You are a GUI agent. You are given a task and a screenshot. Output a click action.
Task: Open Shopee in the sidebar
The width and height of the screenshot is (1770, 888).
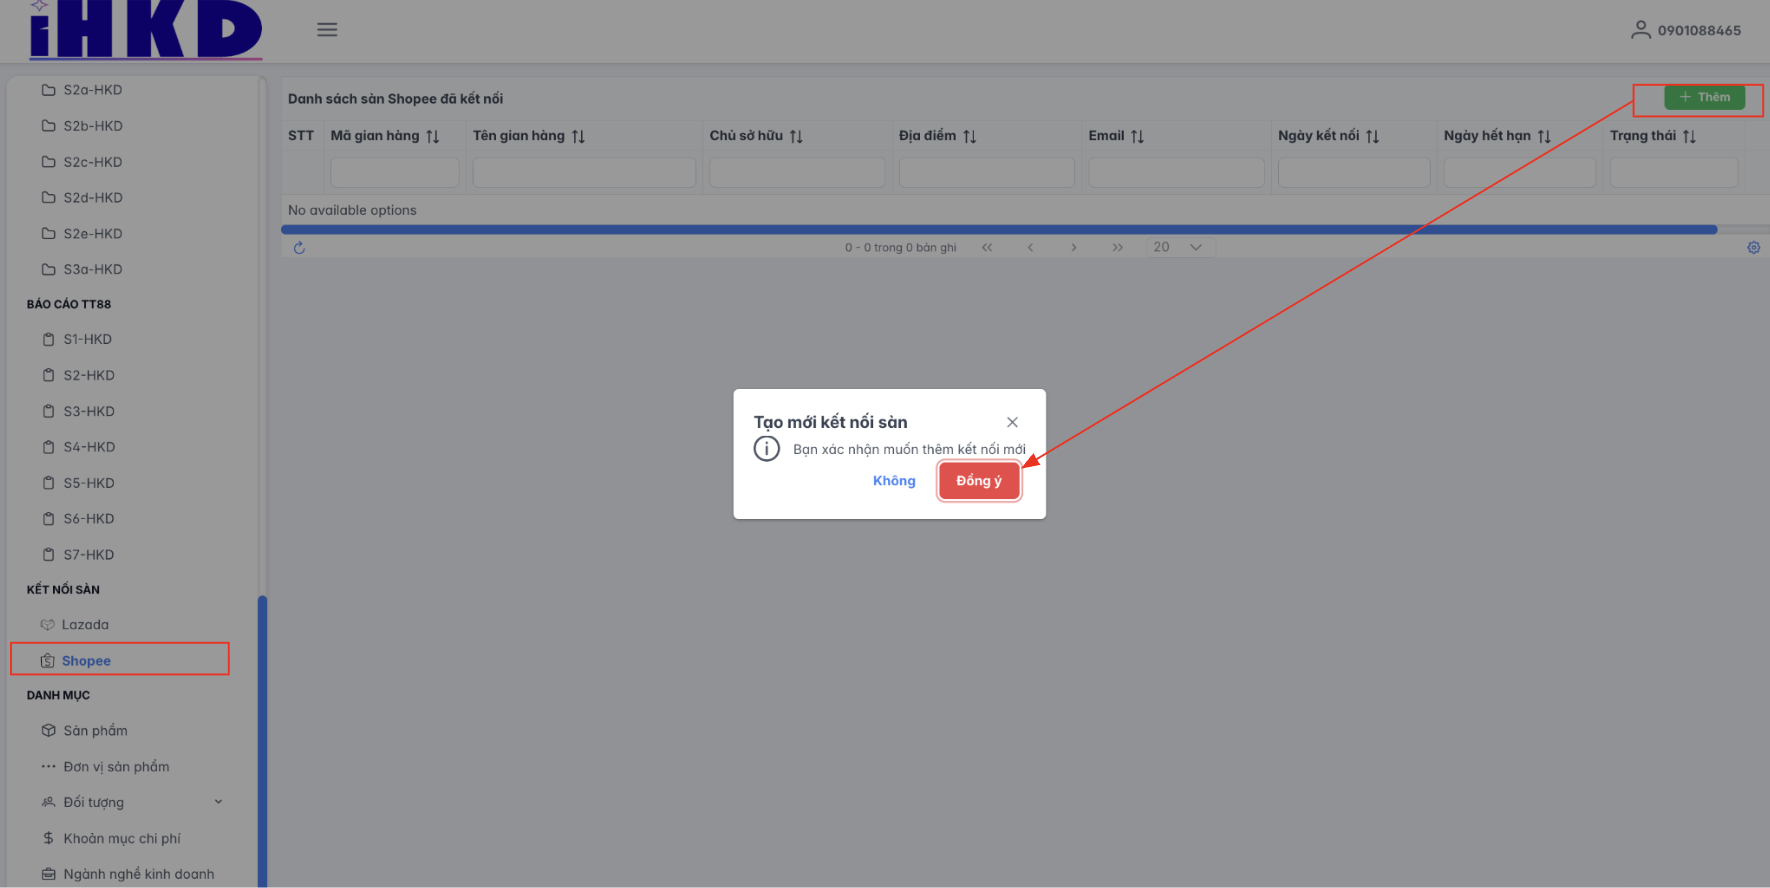point(86,661)
